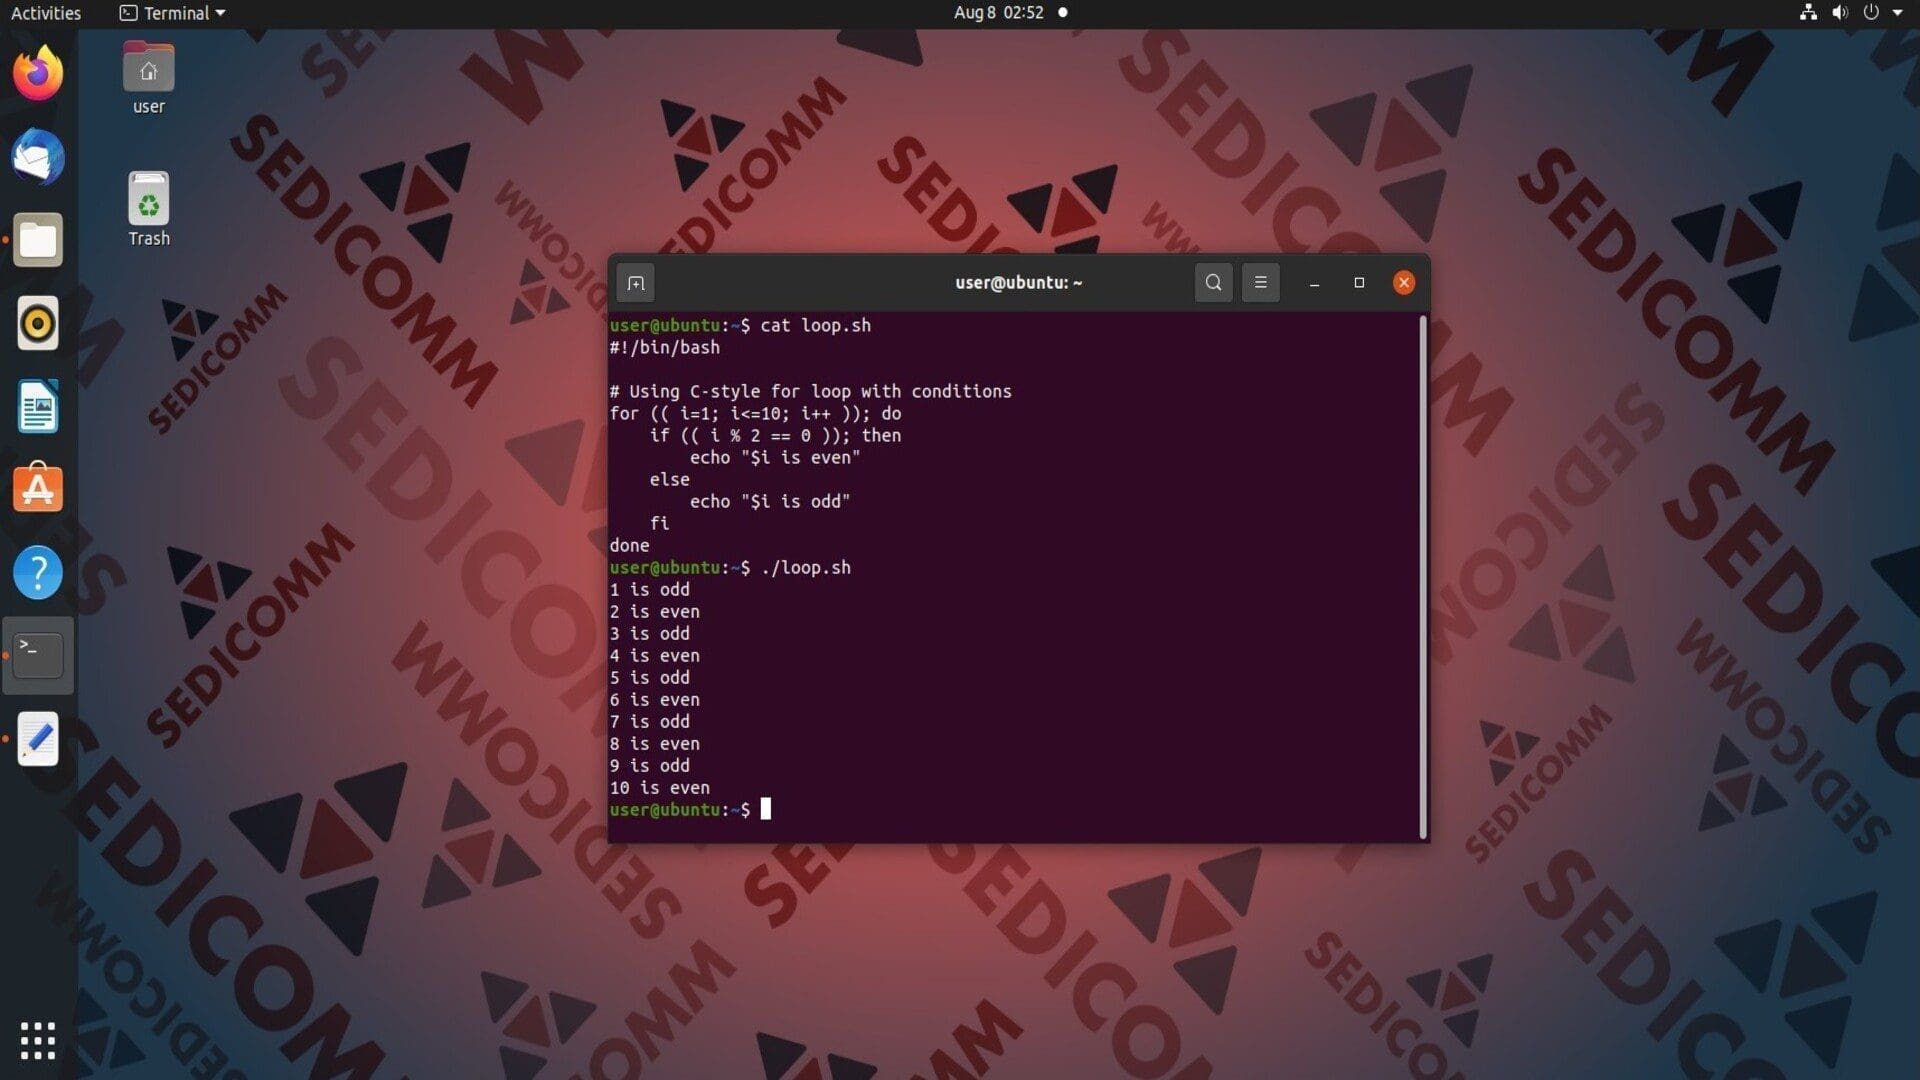This screenshot has width=1920, height=1080.
Task: Show Applications grid button
Action: tap(38, 1041)
